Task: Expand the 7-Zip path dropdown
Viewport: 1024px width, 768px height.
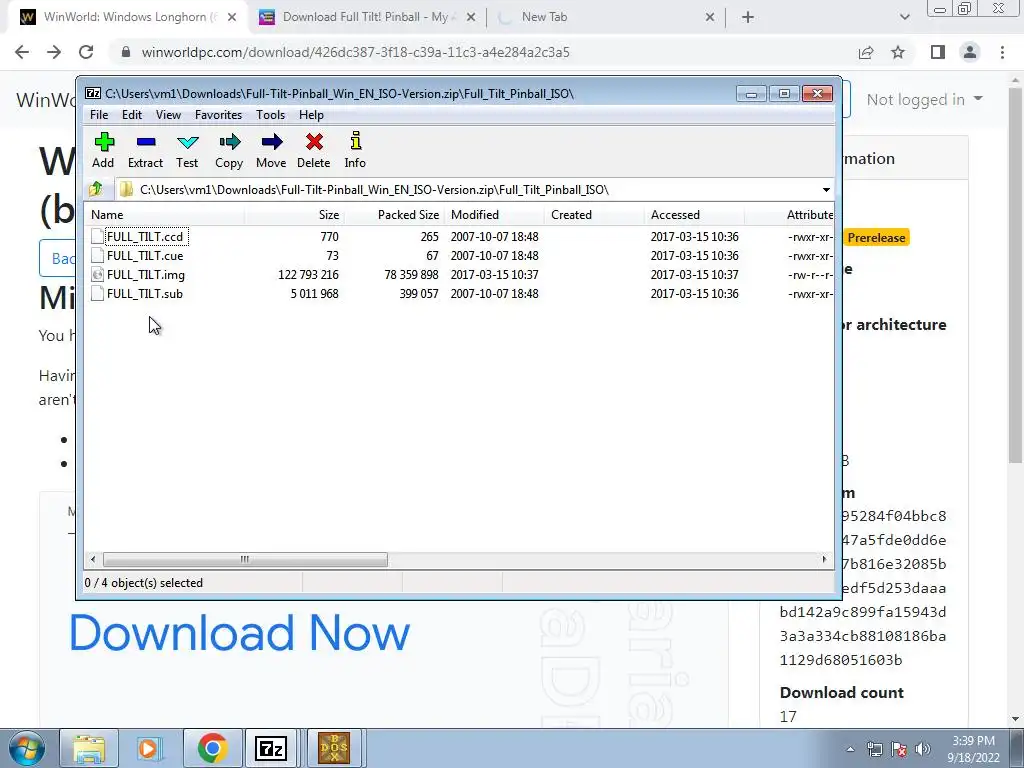Action: click(x=826, y=190)
